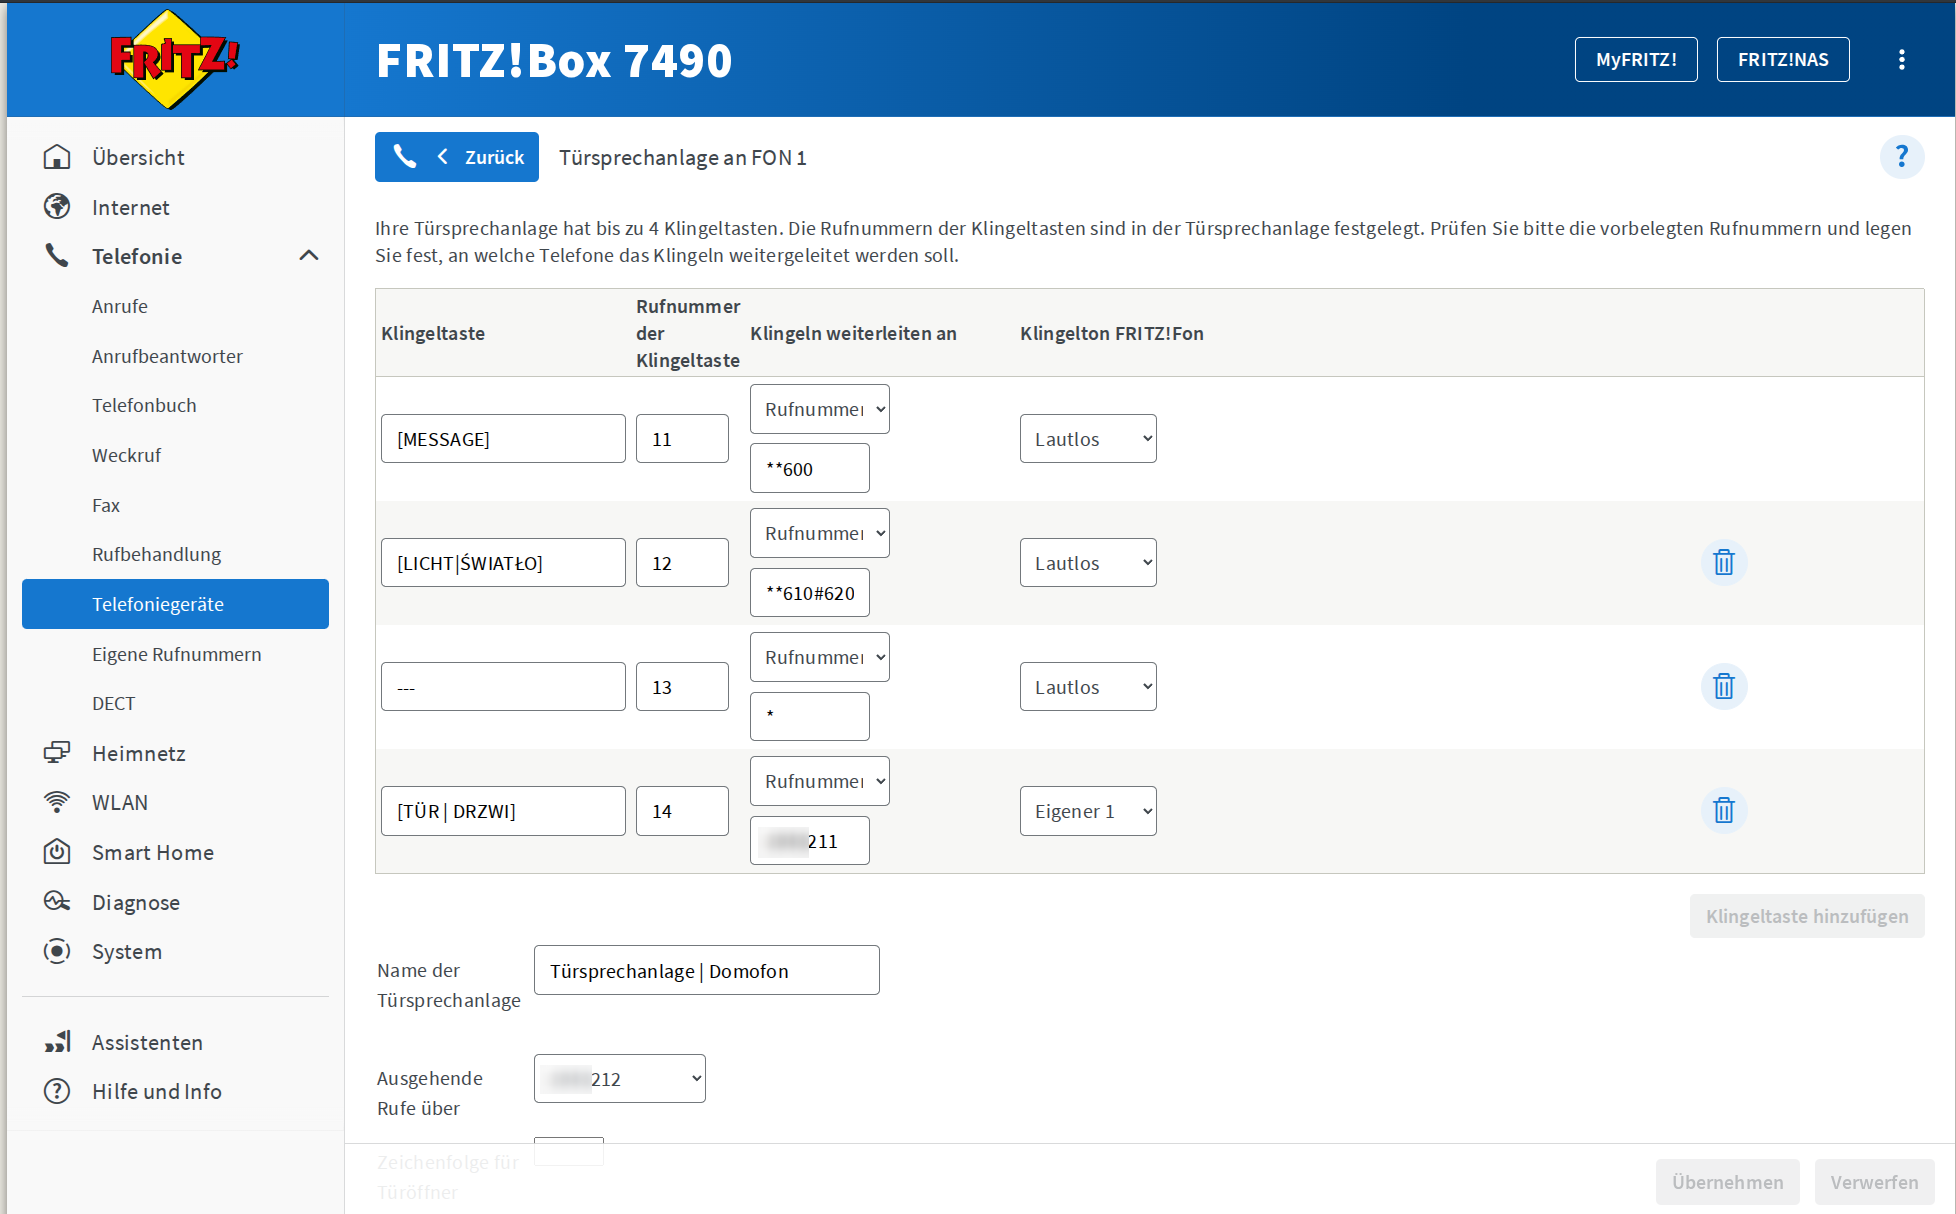The height and width of the screenshot is (1214, 1956).
Task: Delete the LICHT|ŚWIATŁO bell button row
Action: [x=1724, y=562]
